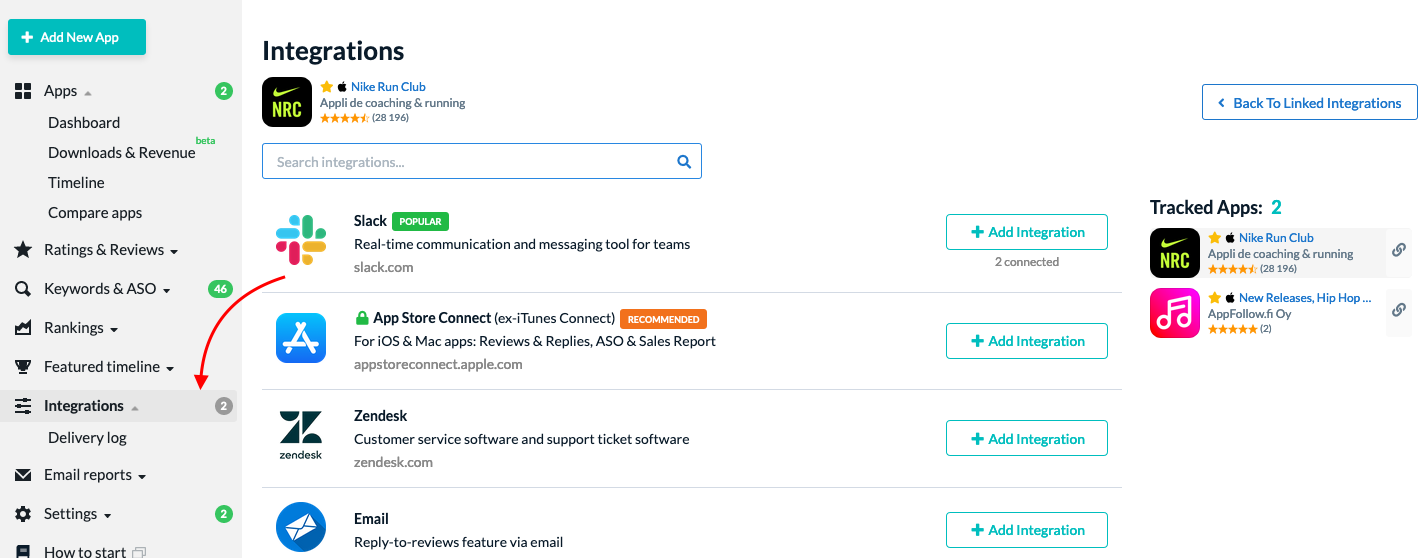Expand the Ratings & Reviews menu
The width and height of the screenshot is (1422, 558).
(x=110, y=250)
